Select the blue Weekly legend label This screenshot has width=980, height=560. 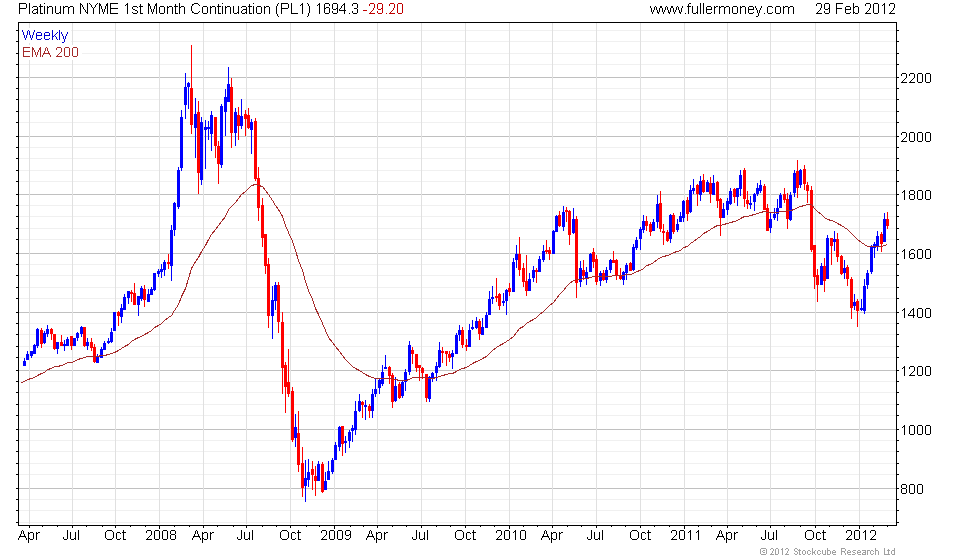[44, 36]
